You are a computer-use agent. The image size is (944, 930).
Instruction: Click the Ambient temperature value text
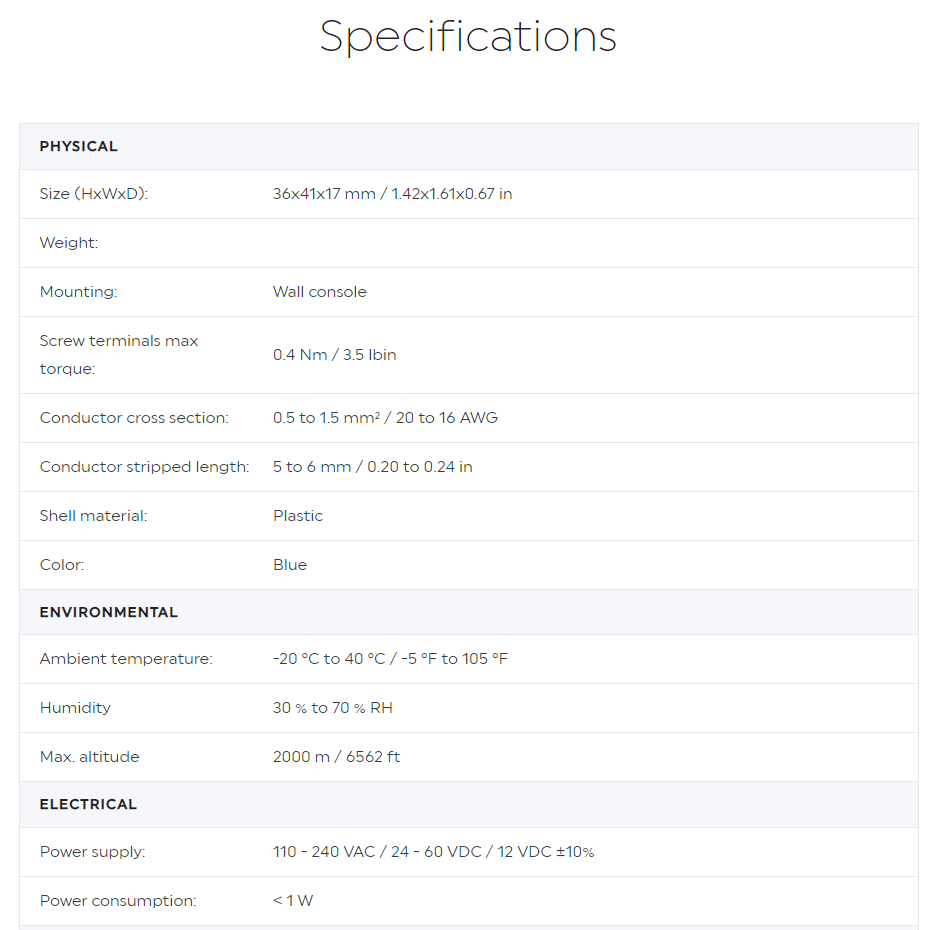click(x=390, y=659)
